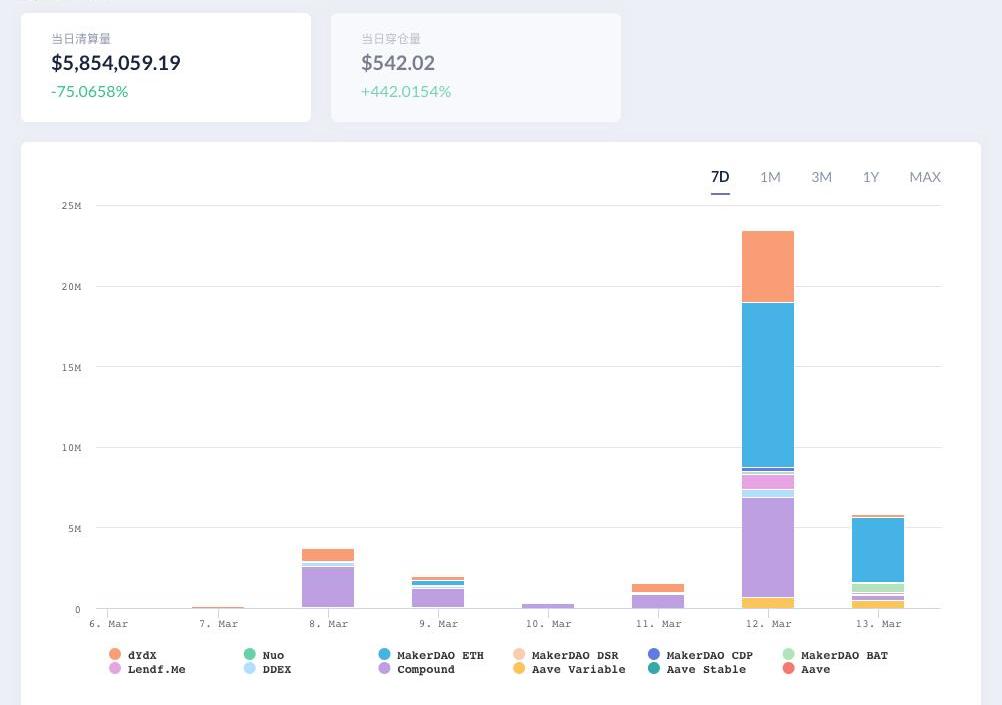This screenshot has height=705, width=1002.
Task: Toggle the MakerDAO BAT legend item
Action: click(843, 655)
